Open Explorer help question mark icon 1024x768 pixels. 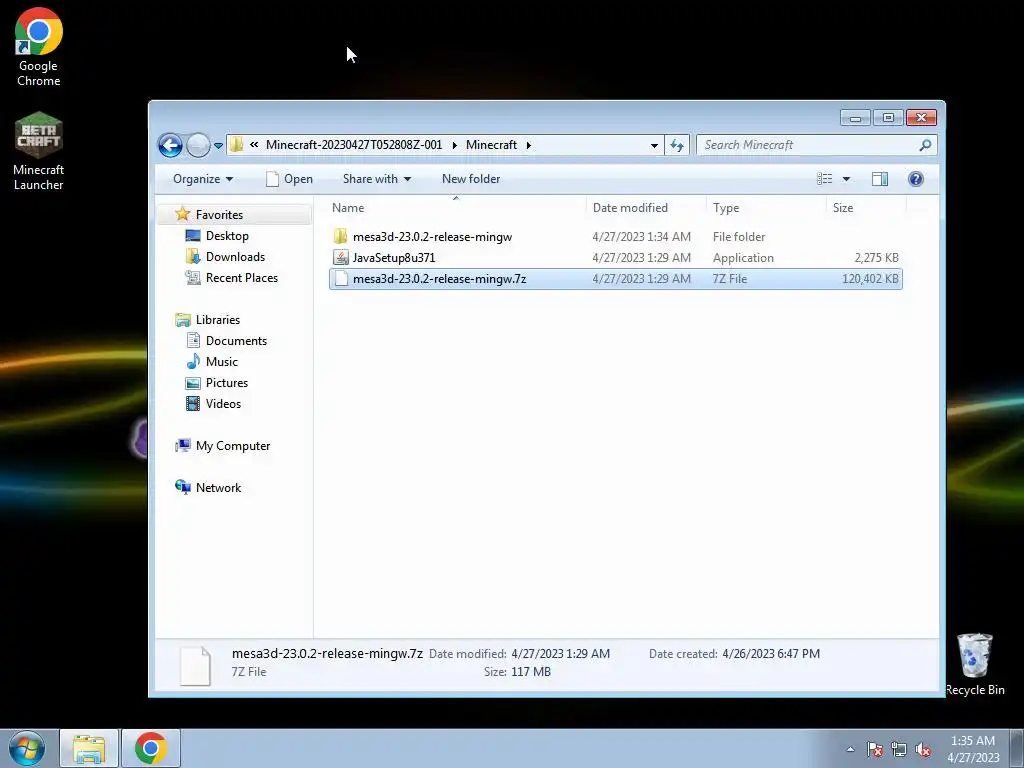916,179
